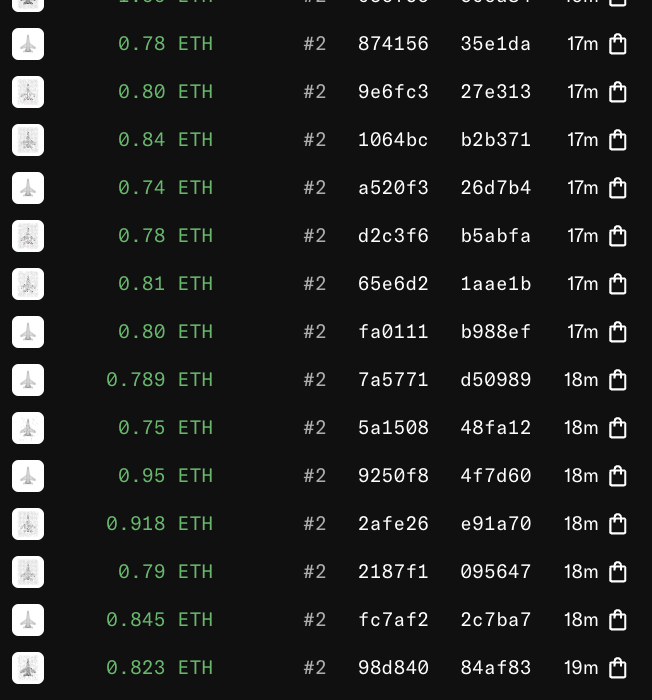Open the thumbnail on row d2c3f6
Screen dimensions: 652x700
tap(28, 236)
